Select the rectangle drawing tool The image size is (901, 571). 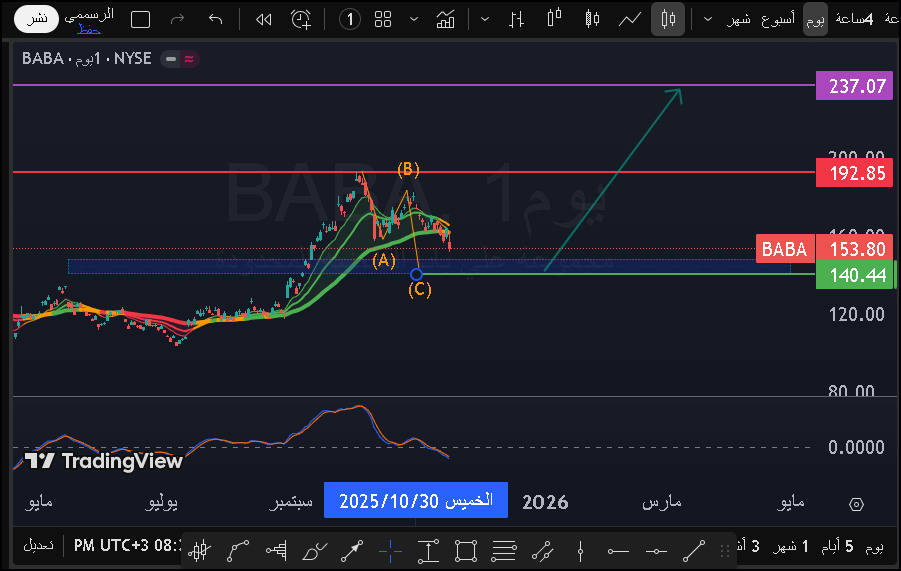466,551
